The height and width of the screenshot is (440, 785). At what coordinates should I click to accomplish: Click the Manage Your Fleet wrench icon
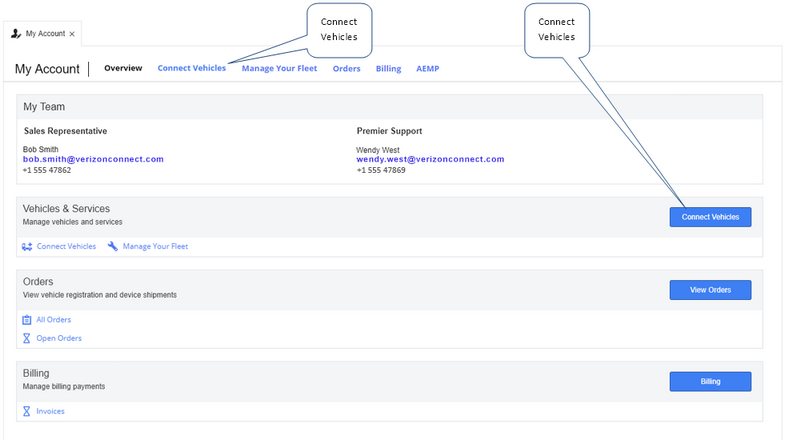pyautogui.click(x=113, y=246)
